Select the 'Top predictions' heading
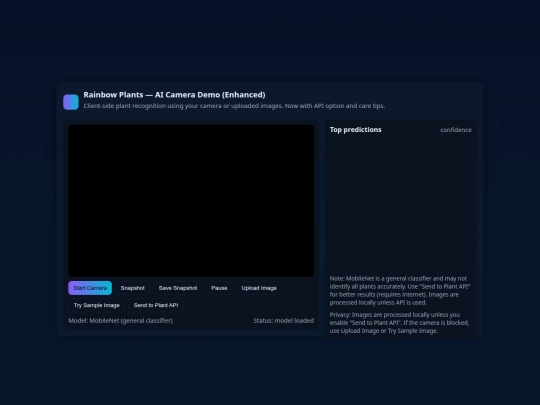This screenshot has width=540, height=405. [x=355, y=130]
